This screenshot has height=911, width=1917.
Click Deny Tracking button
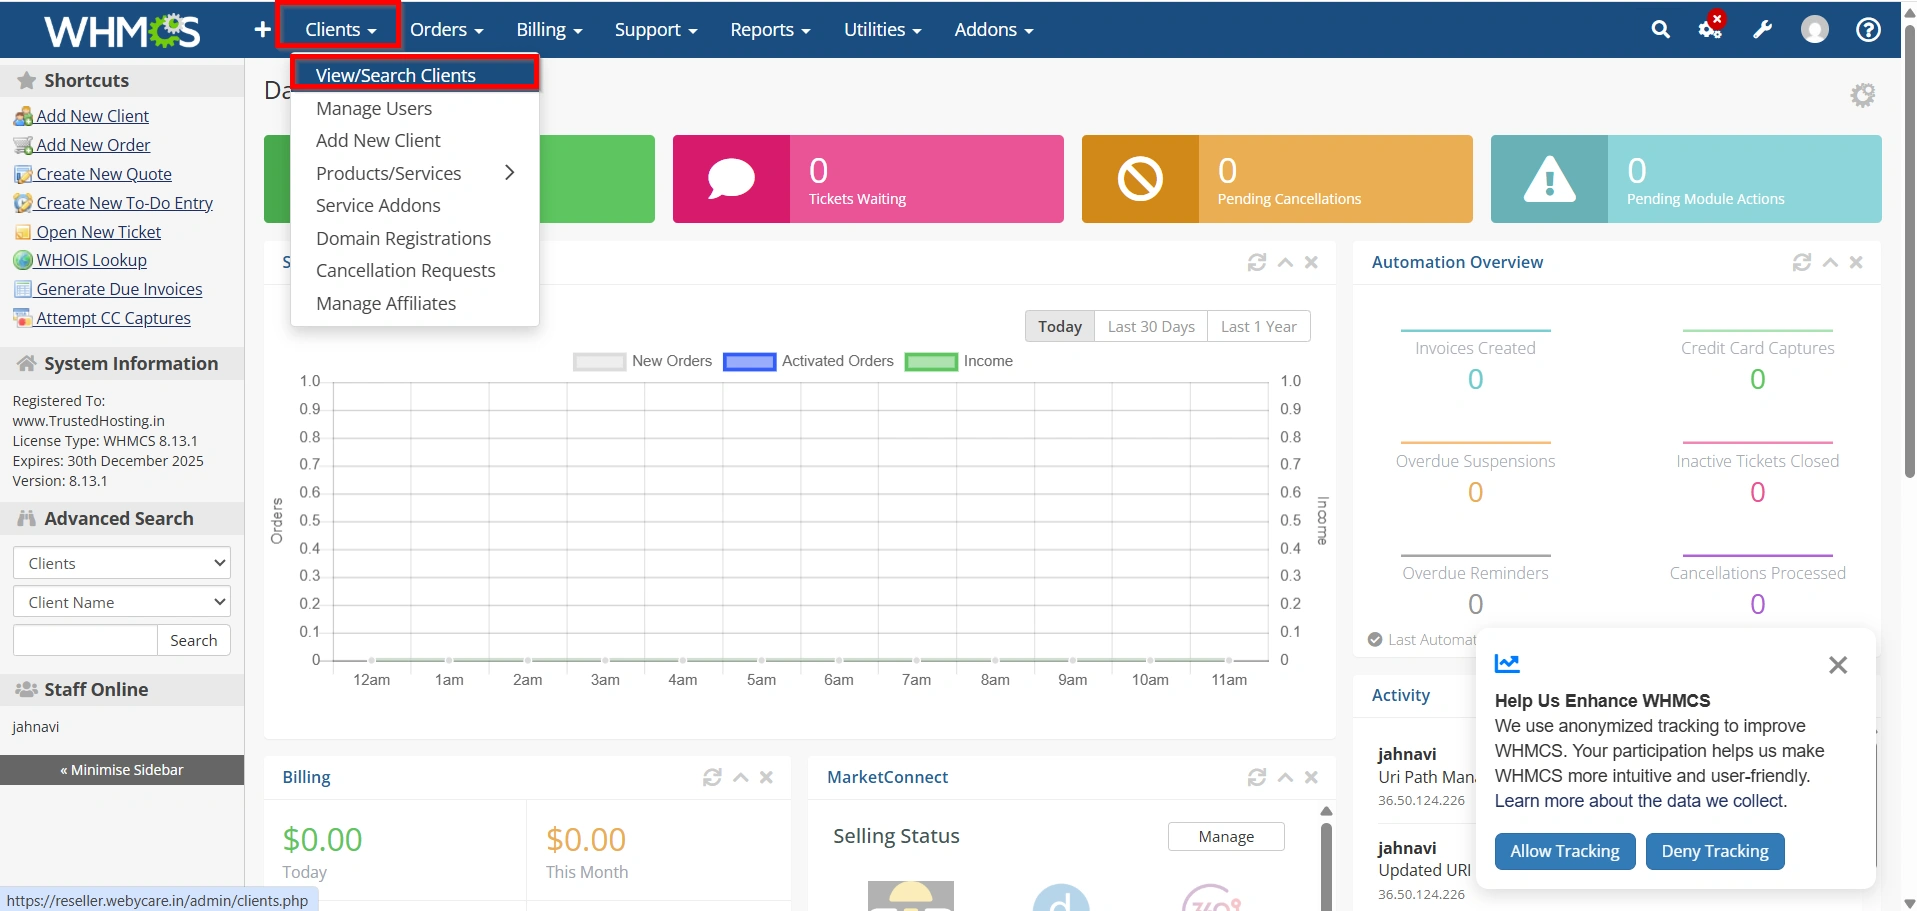click(x=1715, y=851)
